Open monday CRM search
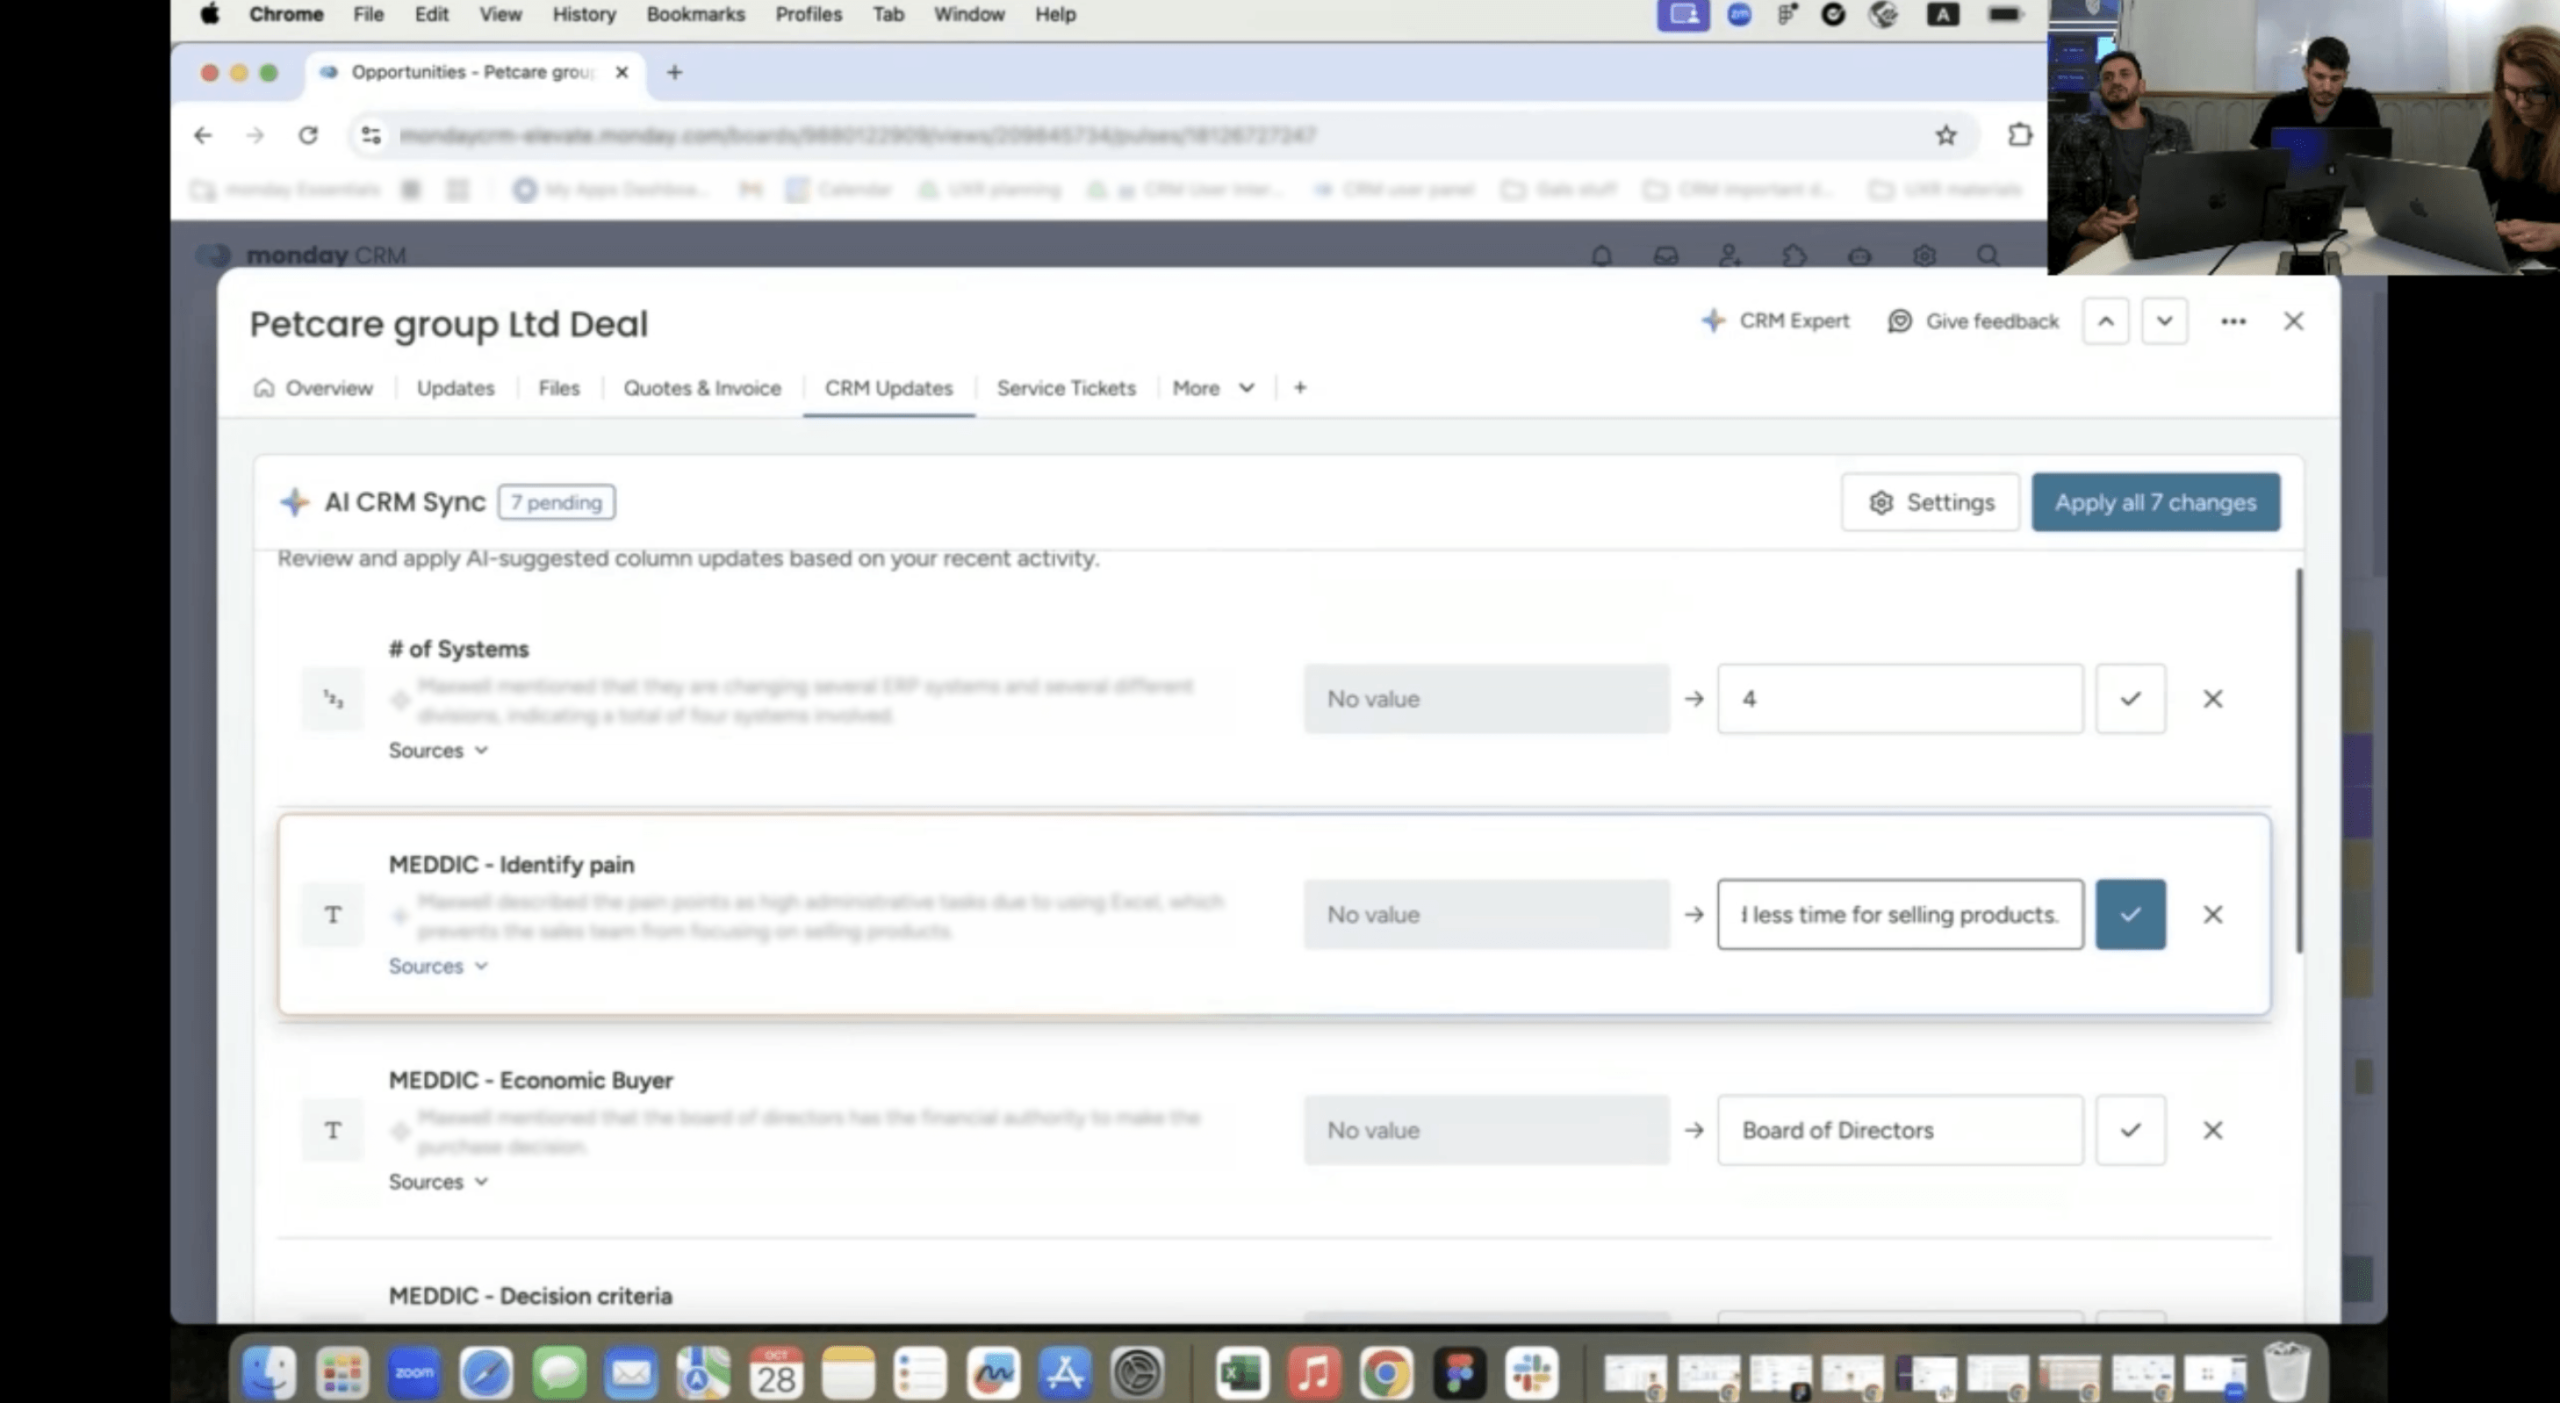The width and height of the screenshot is (2560, 1403). 1988,256
